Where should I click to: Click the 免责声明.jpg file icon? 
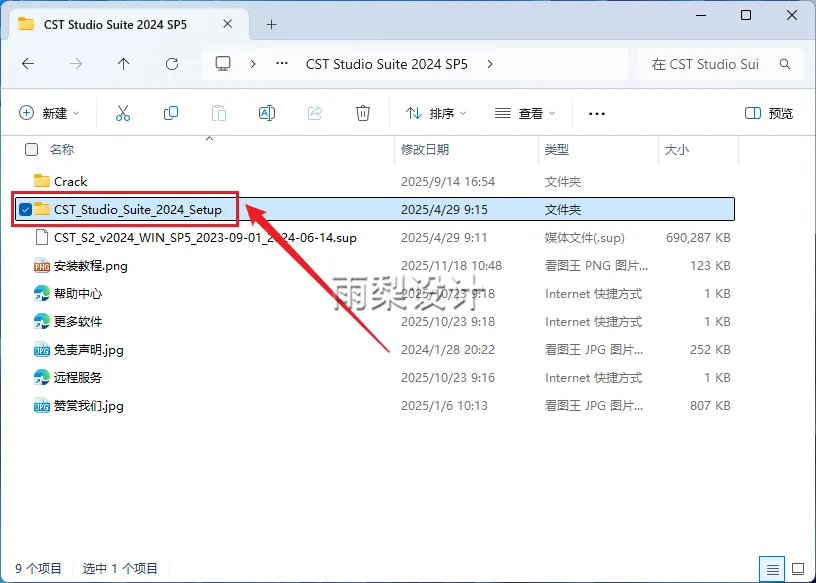click(x=42, y=350)
